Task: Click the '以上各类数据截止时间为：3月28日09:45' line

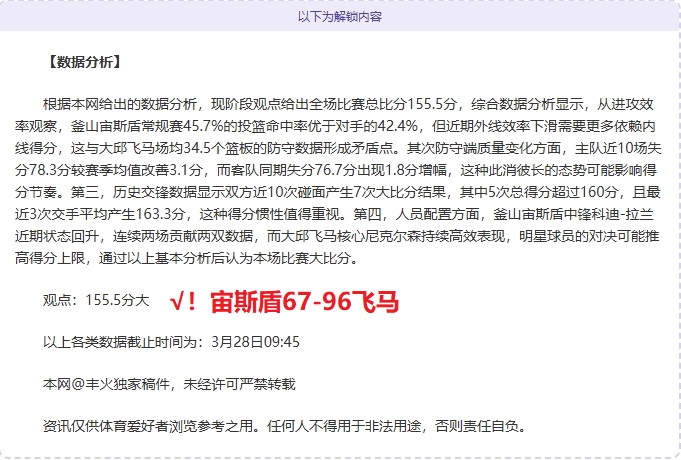Action: point(171,342)
